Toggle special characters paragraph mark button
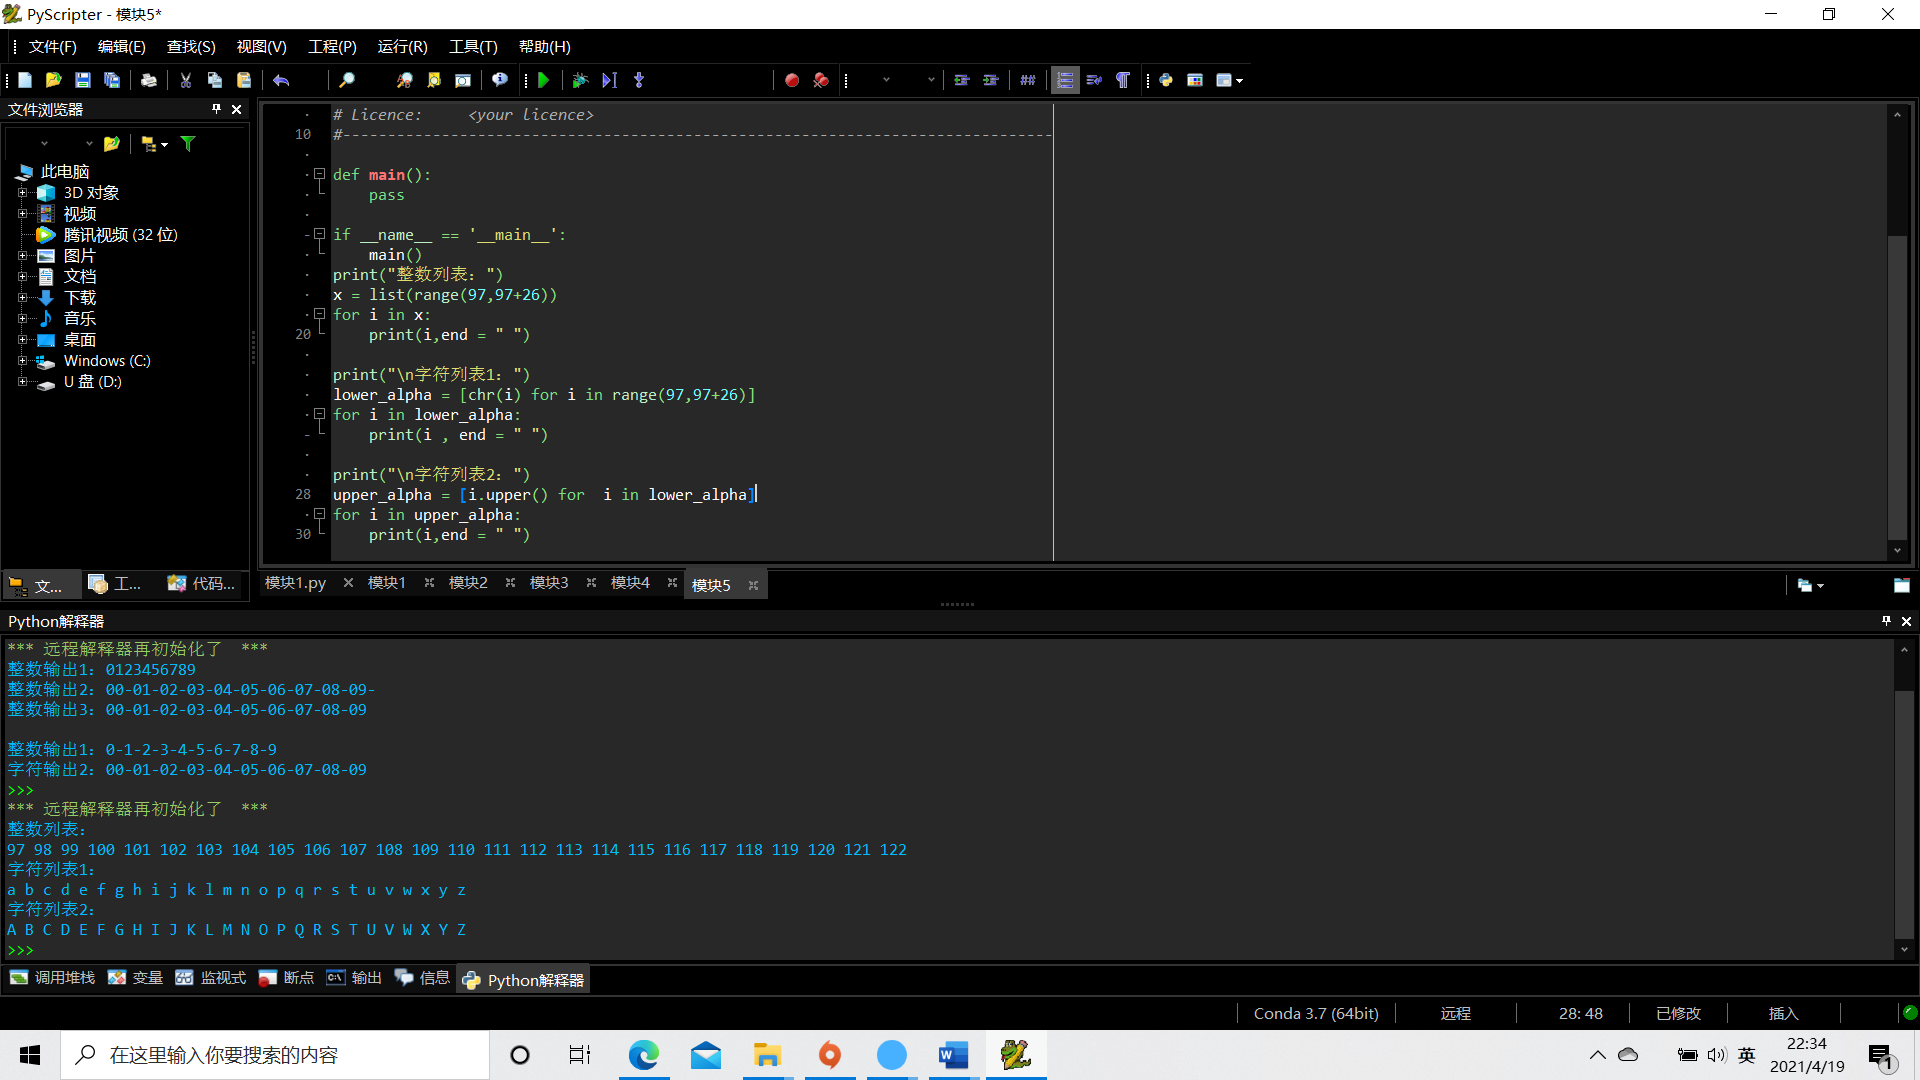This screenshot has width=1920, height=1080. click(1123, 80)
